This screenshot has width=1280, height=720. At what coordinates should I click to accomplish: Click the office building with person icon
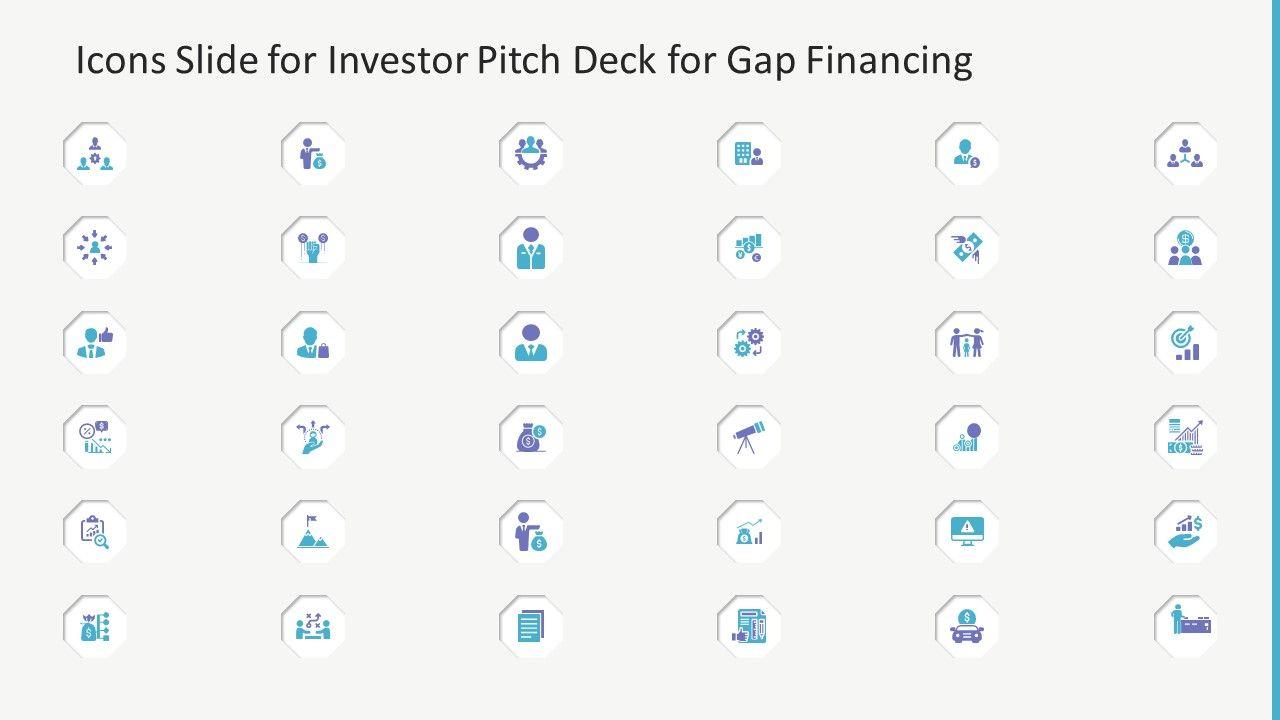click(749, 153)
